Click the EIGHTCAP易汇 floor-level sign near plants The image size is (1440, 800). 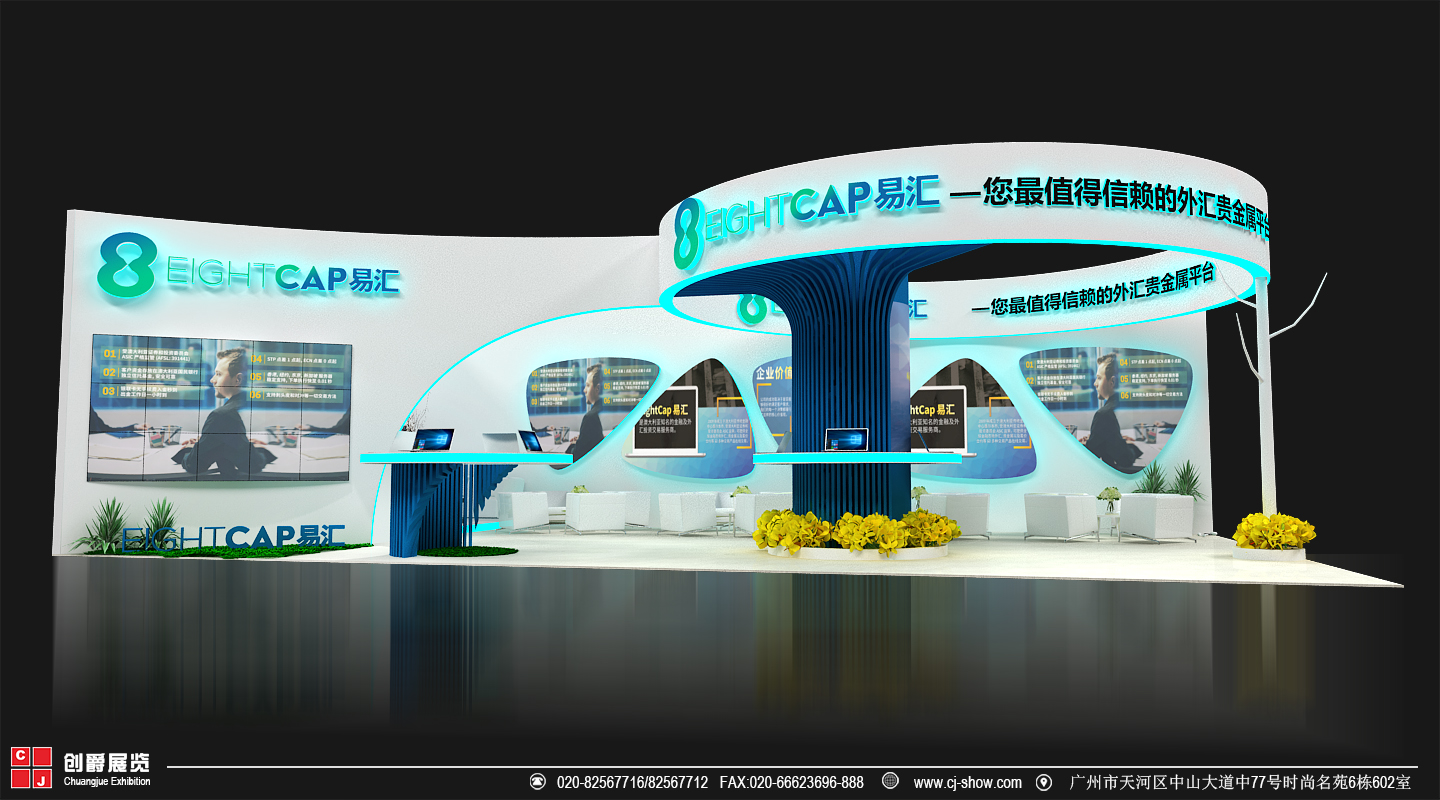[234, 537]
